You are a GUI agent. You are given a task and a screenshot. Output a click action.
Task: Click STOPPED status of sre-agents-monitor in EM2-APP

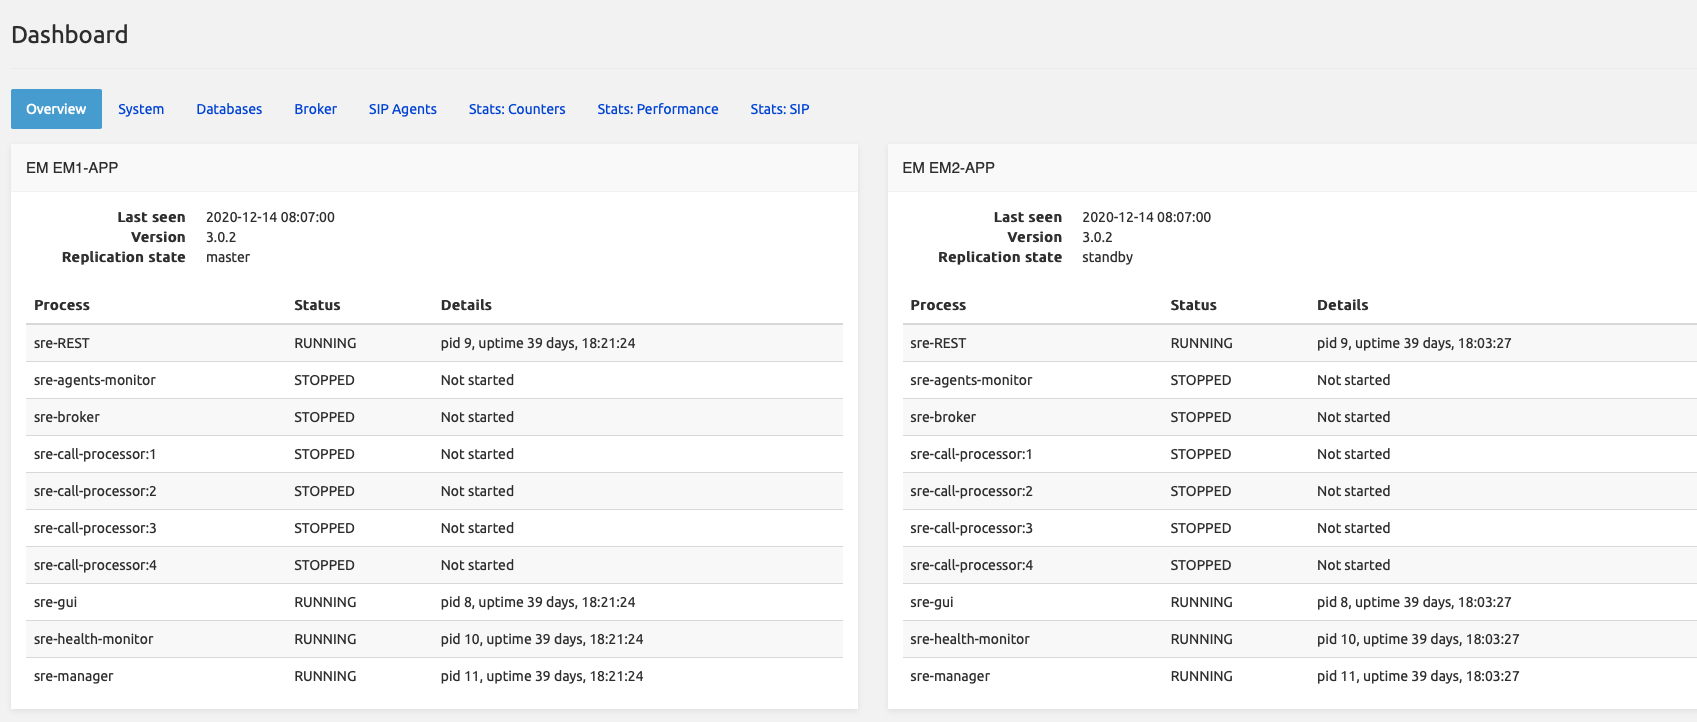pyautogui.click(x=1200, y=380)
